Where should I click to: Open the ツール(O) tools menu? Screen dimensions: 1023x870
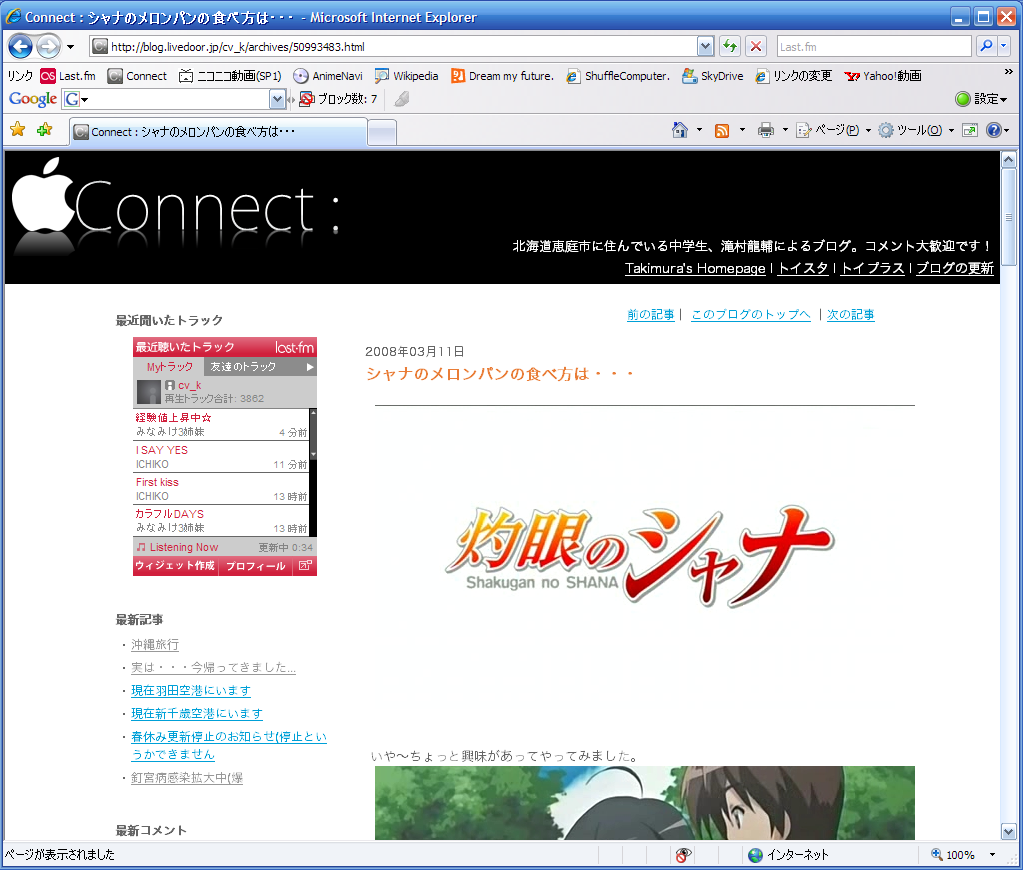(915, 131)
